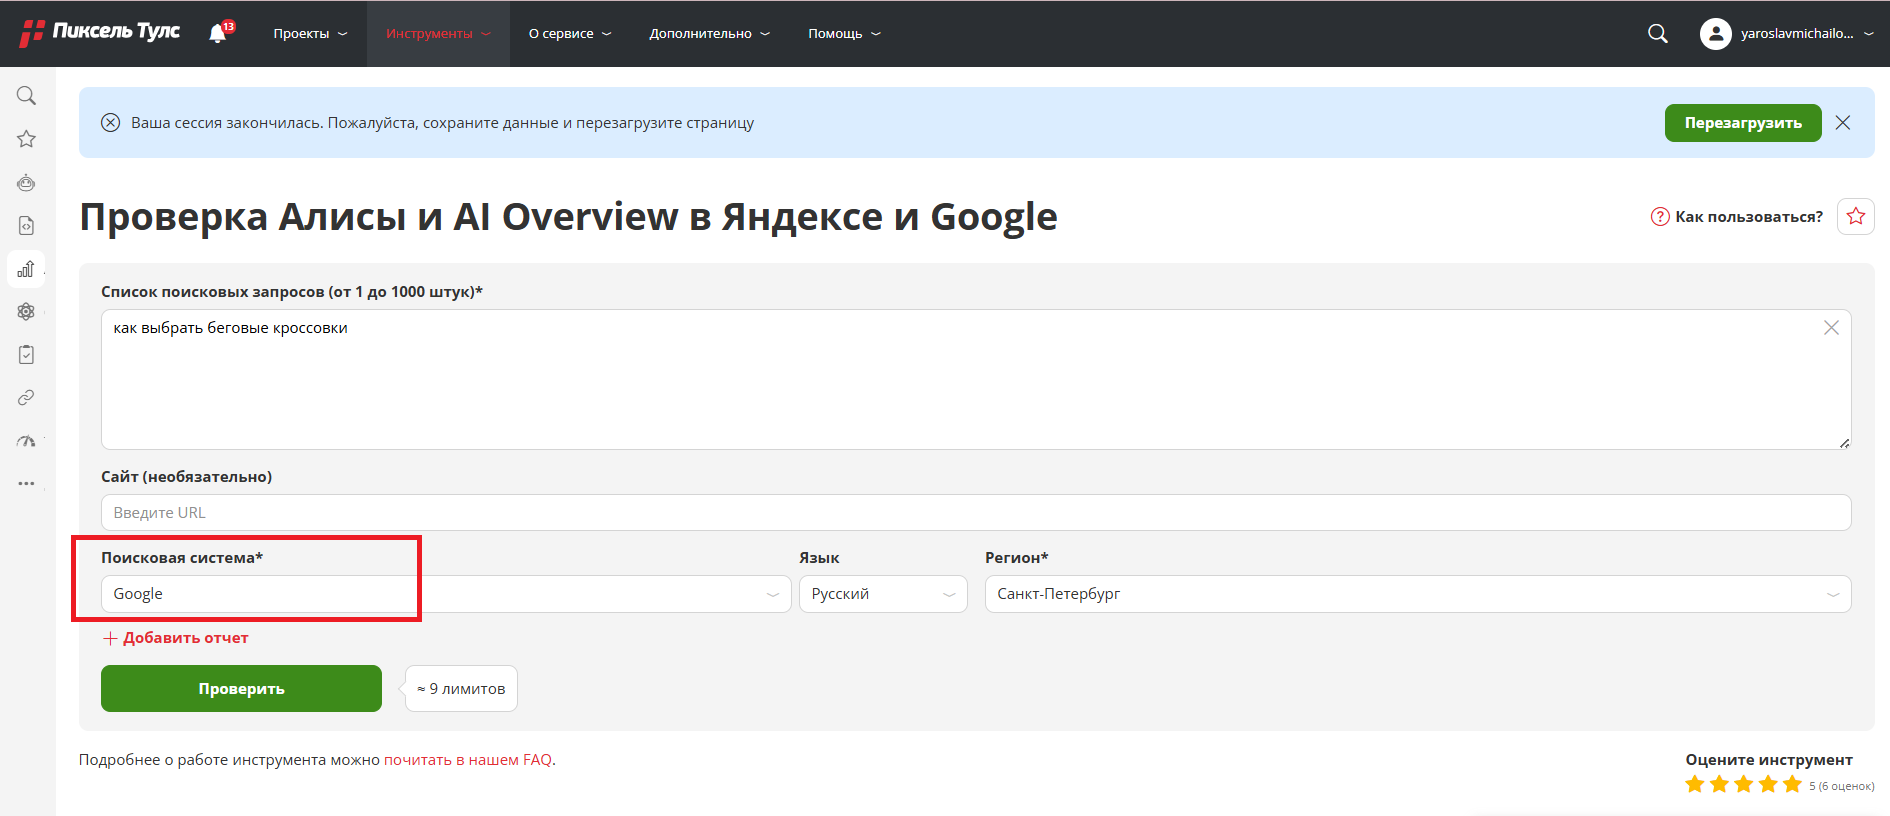
Task: Click the Перезагрузить button
Action: 1742,123
